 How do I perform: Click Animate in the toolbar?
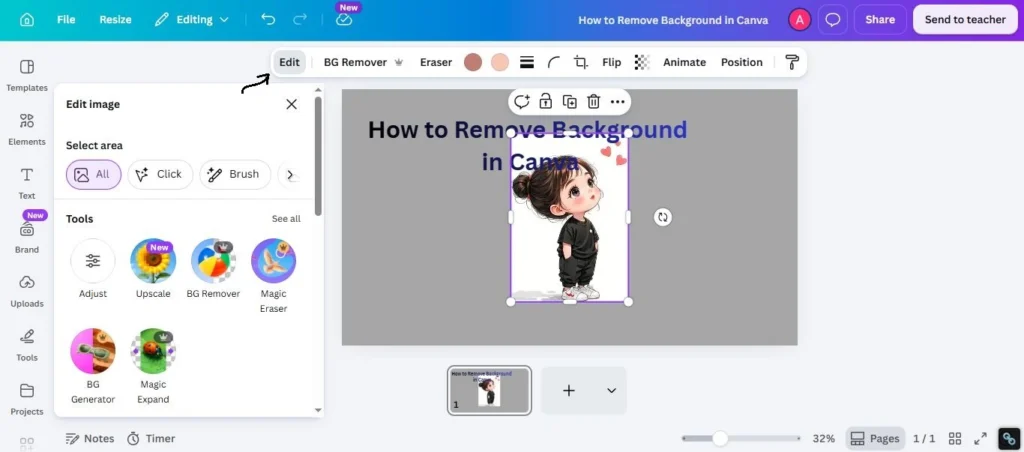point(684,62)
